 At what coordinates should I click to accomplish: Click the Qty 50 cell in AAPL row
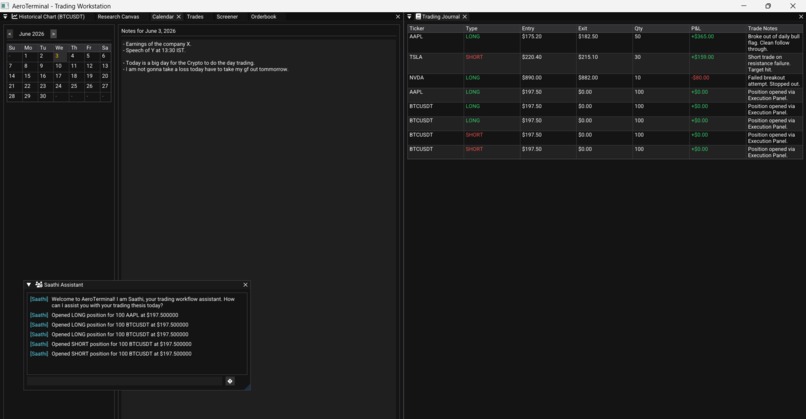(x=637, y=37)
